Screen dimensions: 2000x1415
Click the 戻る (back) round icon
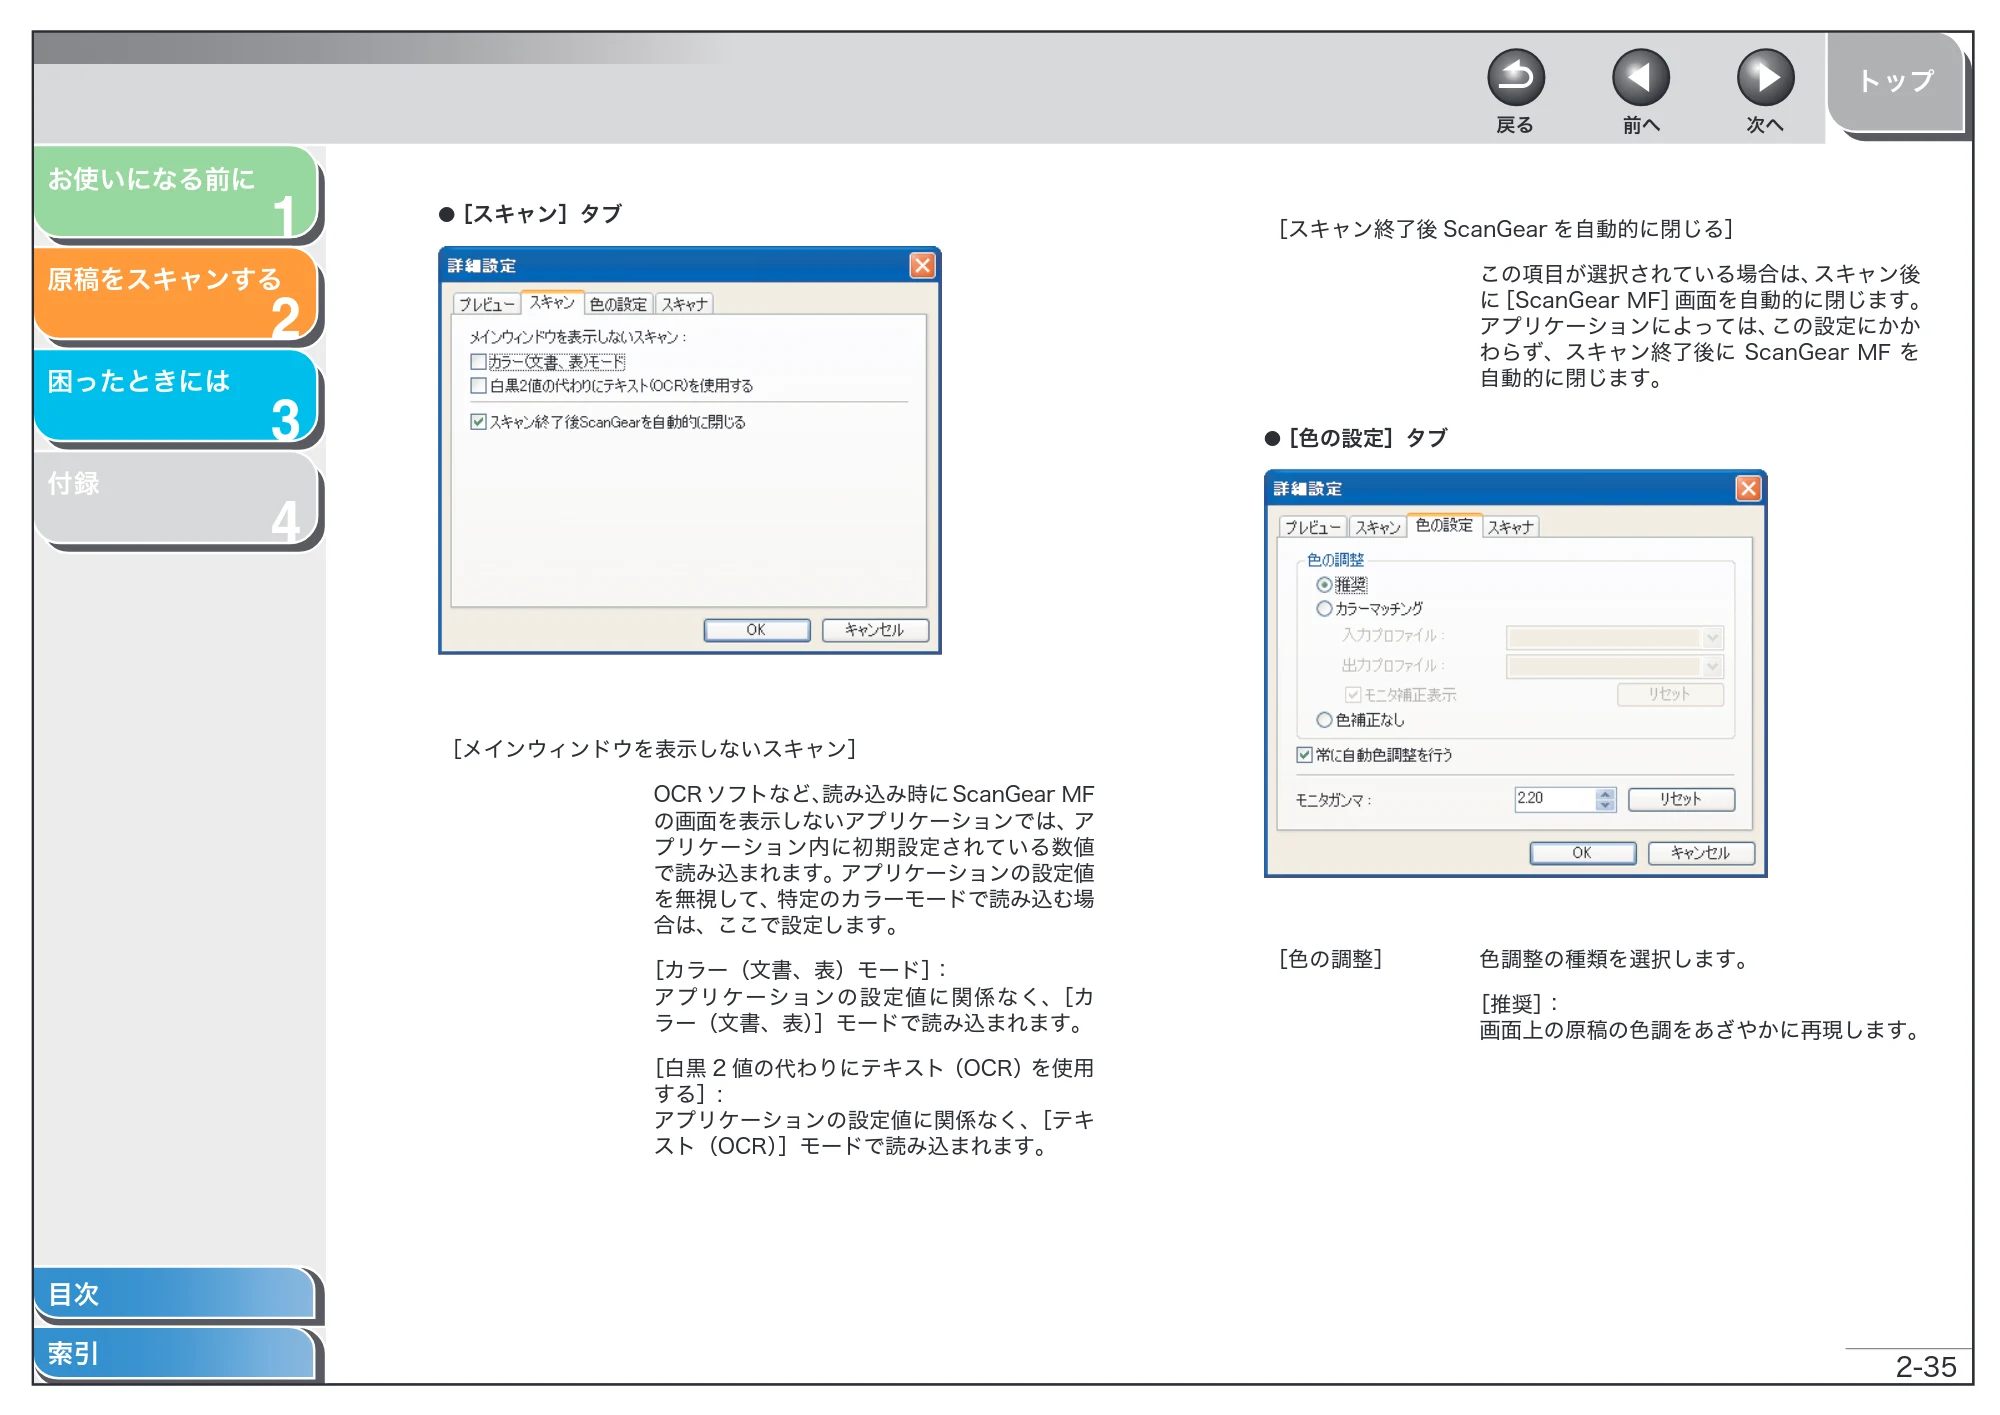pyautogui.click(x=1515, y=78)
